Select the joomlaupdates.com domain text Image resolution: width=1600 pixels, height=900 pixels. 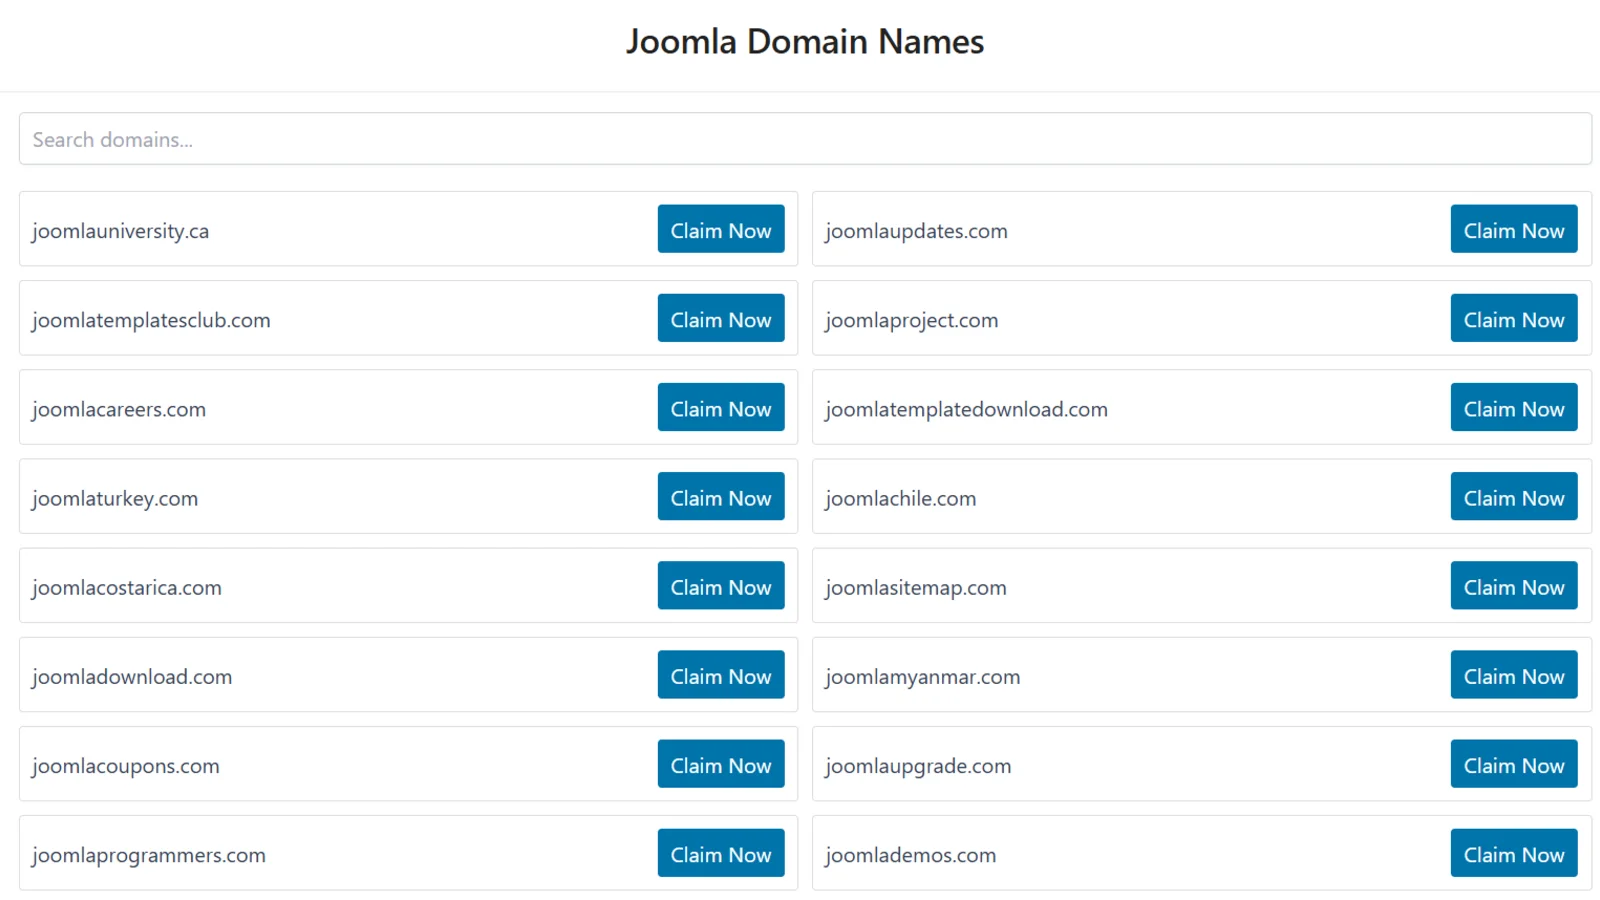pyautogui.click(x=916, y=231)
